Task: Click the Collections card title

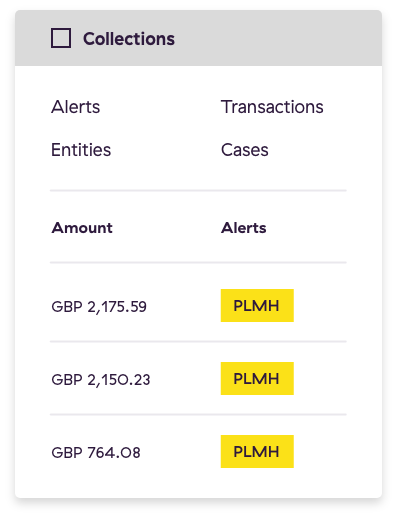Action: [129, 39]
